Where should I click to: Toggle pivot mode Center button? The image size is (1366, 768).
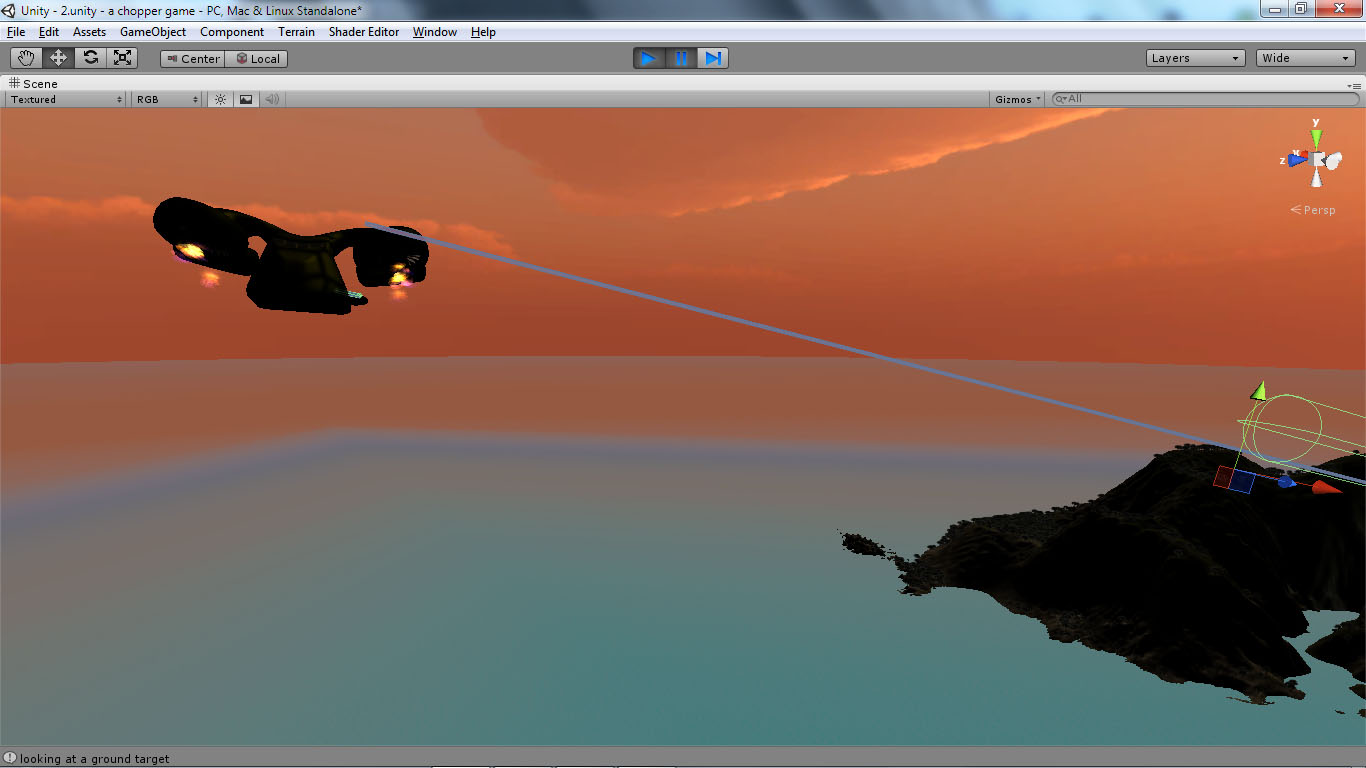(193, 59)
